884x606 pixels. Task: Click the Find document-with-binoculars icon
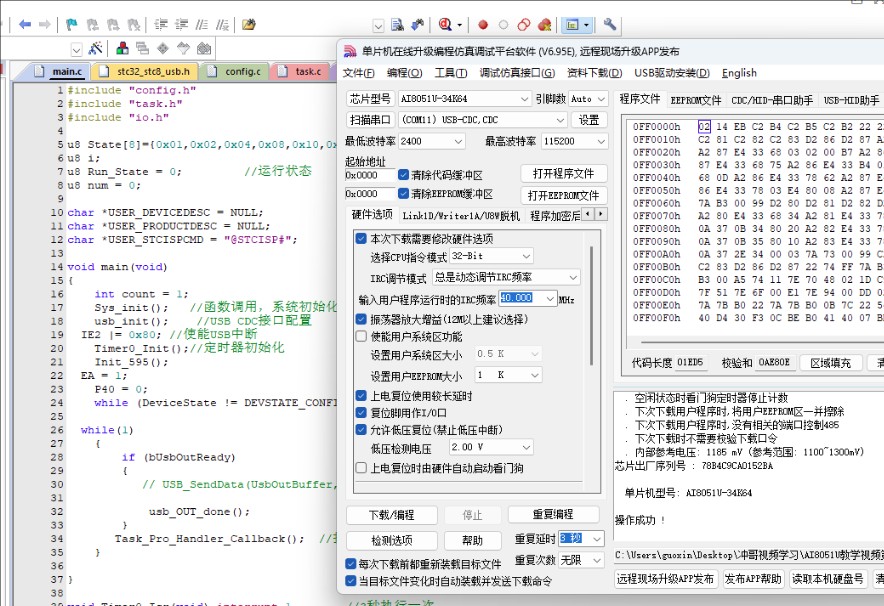click(397, 24)
